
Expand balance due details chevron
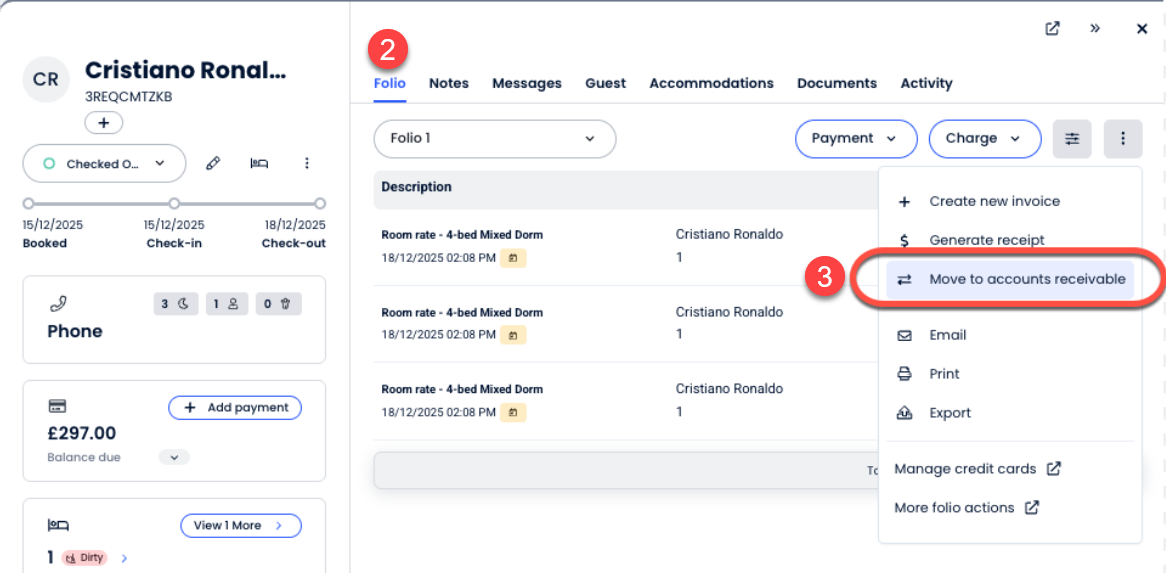point(174,457)
